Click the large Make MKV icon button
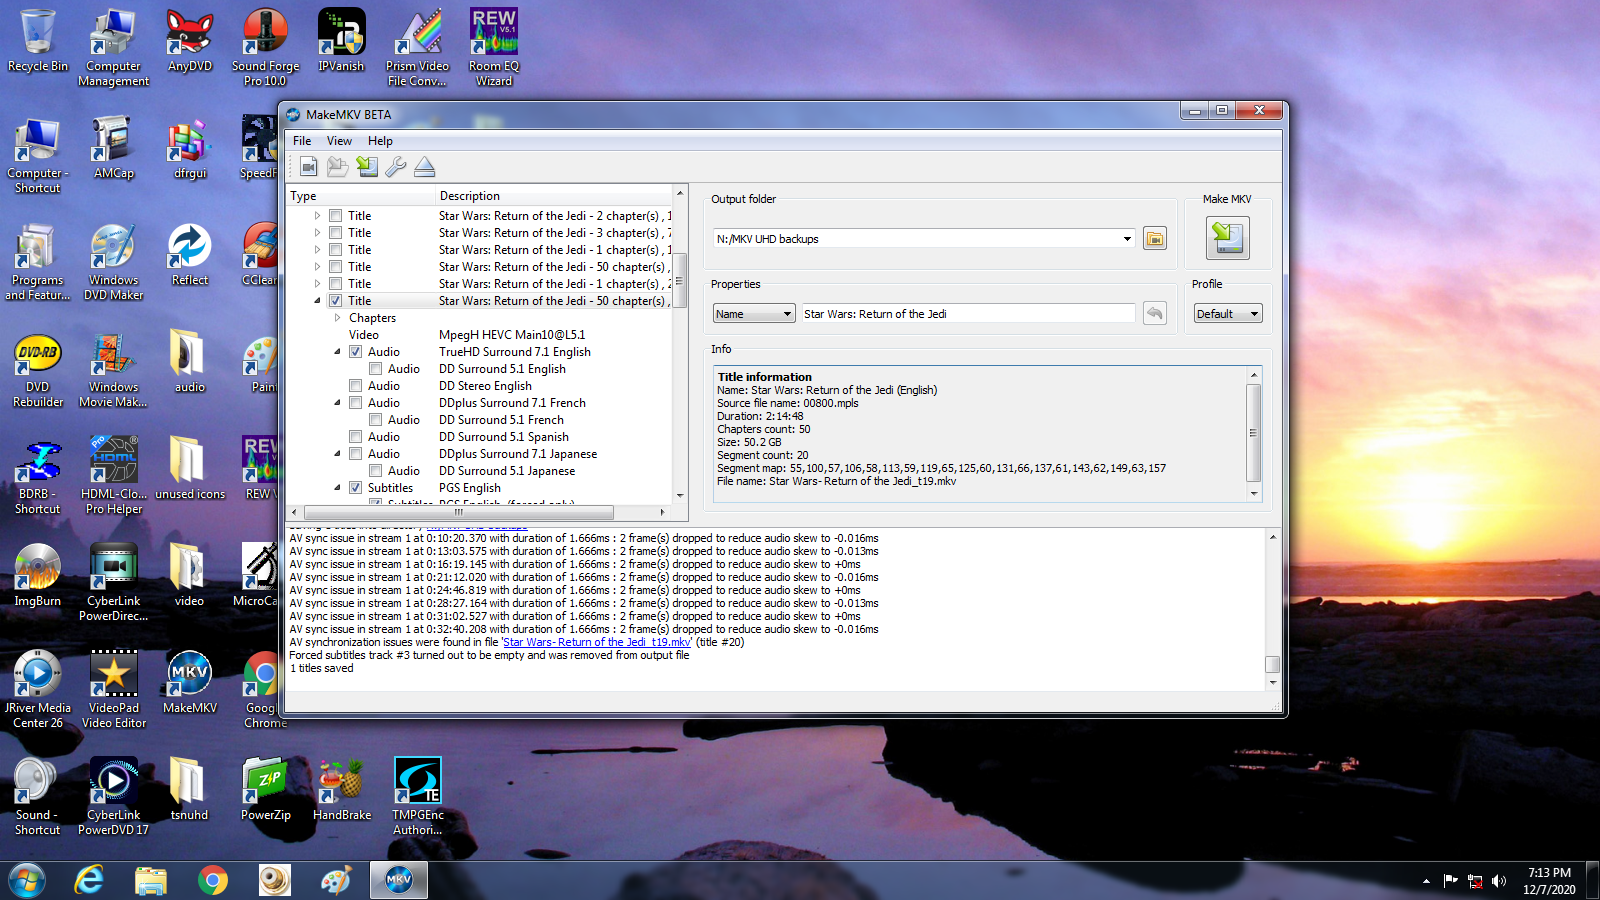 1228,238
